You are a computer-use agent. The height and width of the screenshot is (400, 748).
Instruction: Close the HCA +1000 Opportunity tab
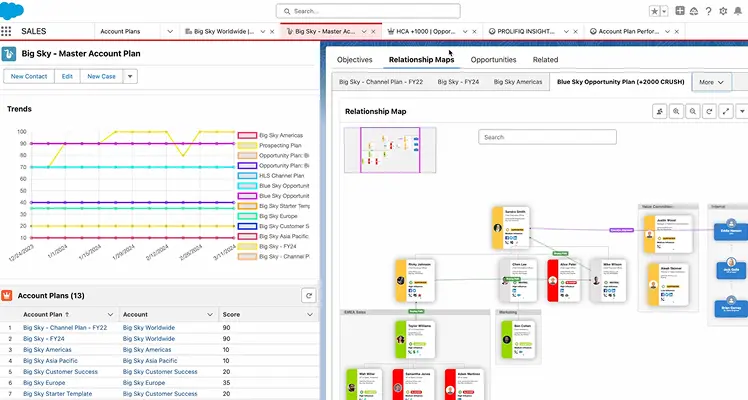pyautogui.click(x=474, y=31)
